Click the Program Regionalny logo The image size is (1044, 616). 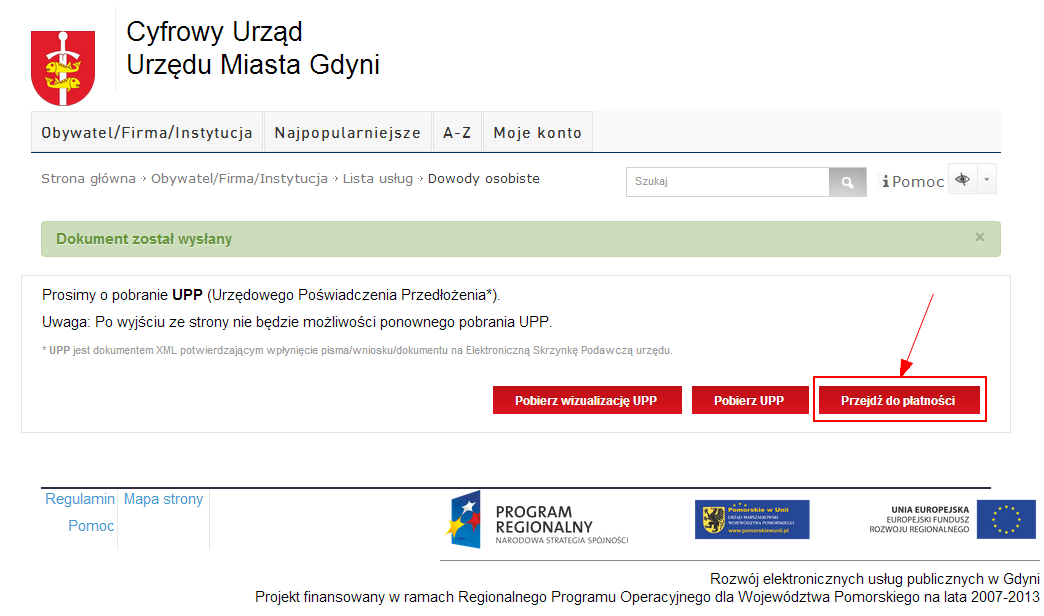(x=537, y=520)
